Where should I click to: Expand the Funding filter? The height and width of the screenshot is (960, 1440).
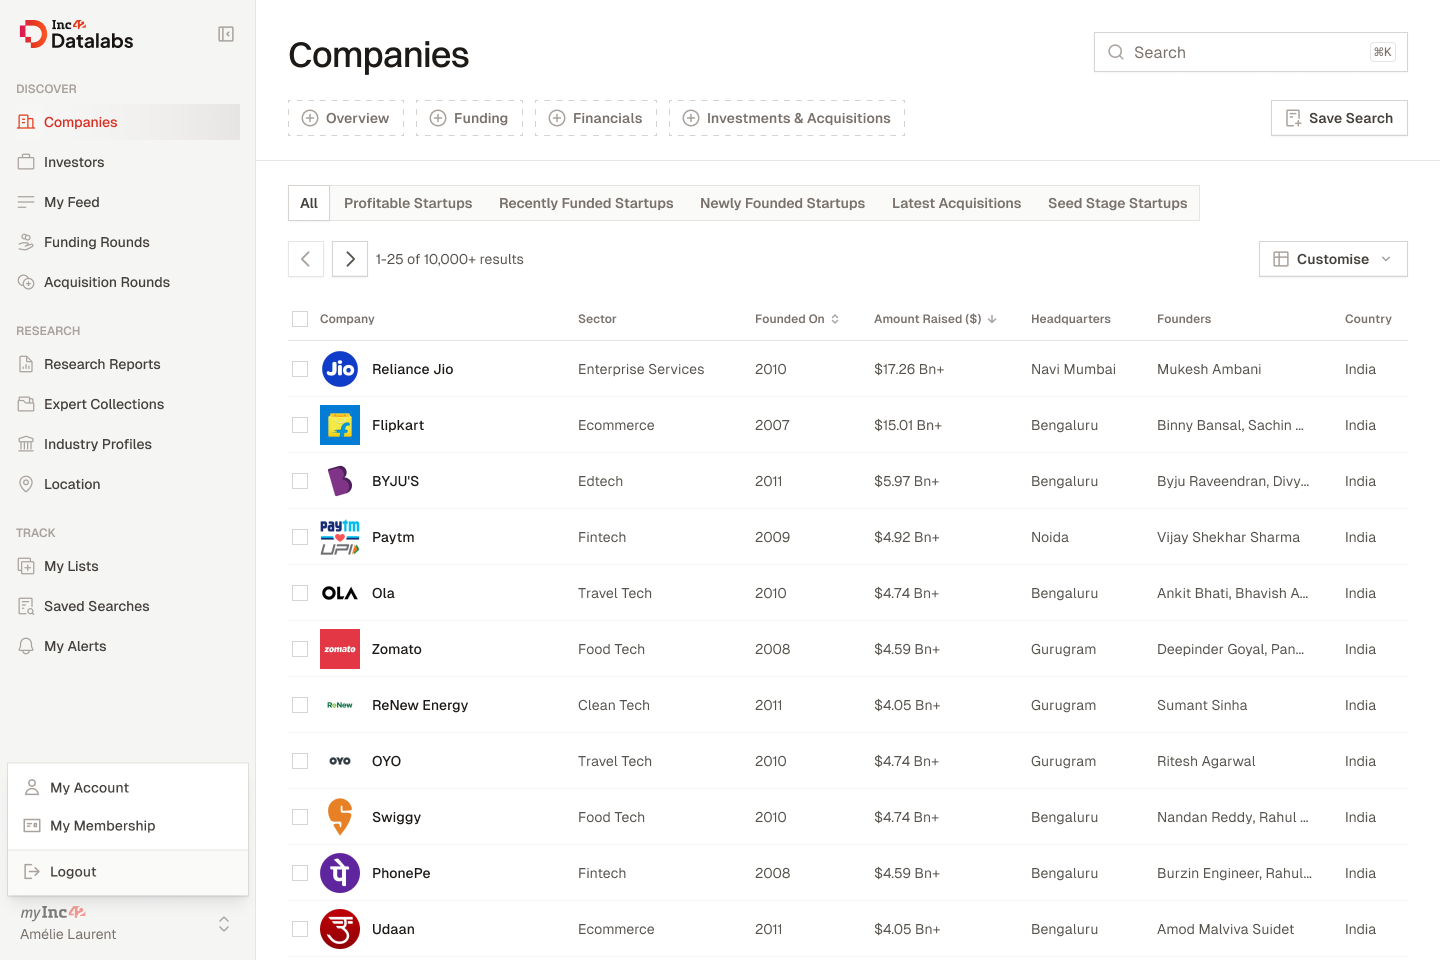click(469, 118)
